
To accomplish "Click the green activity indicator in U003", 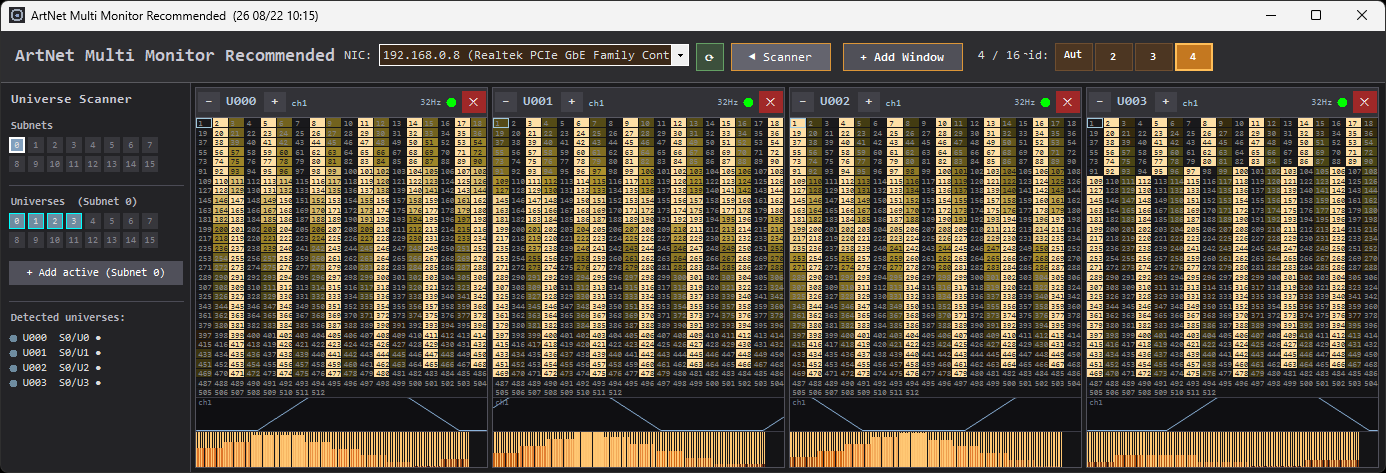I will pyautogui.click(x=1343, y=101).
